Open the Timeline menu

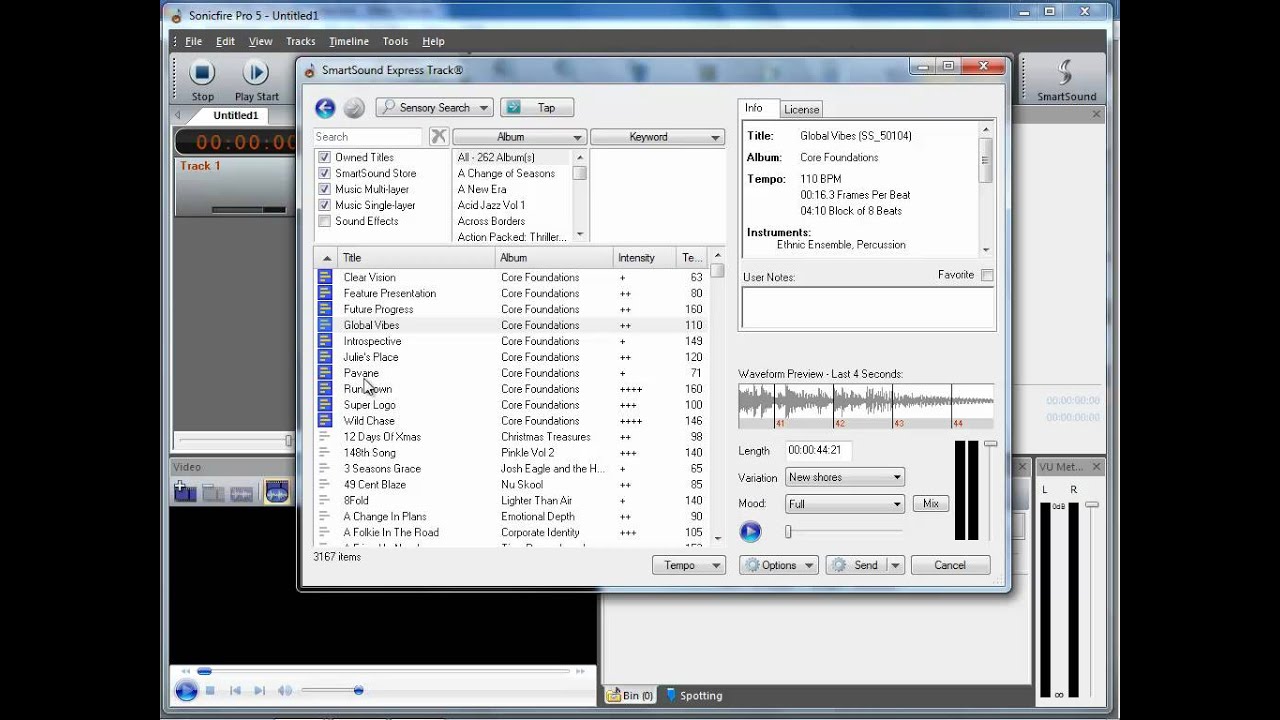click(349, 41)
